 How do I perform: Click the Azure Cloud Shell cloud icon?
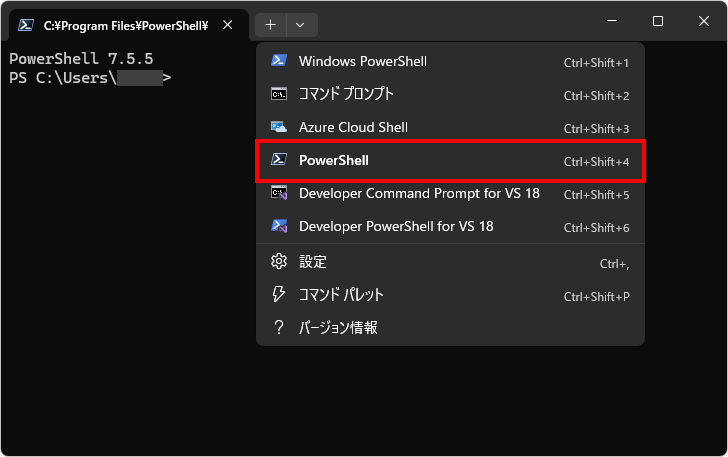(x=279, y=128)
